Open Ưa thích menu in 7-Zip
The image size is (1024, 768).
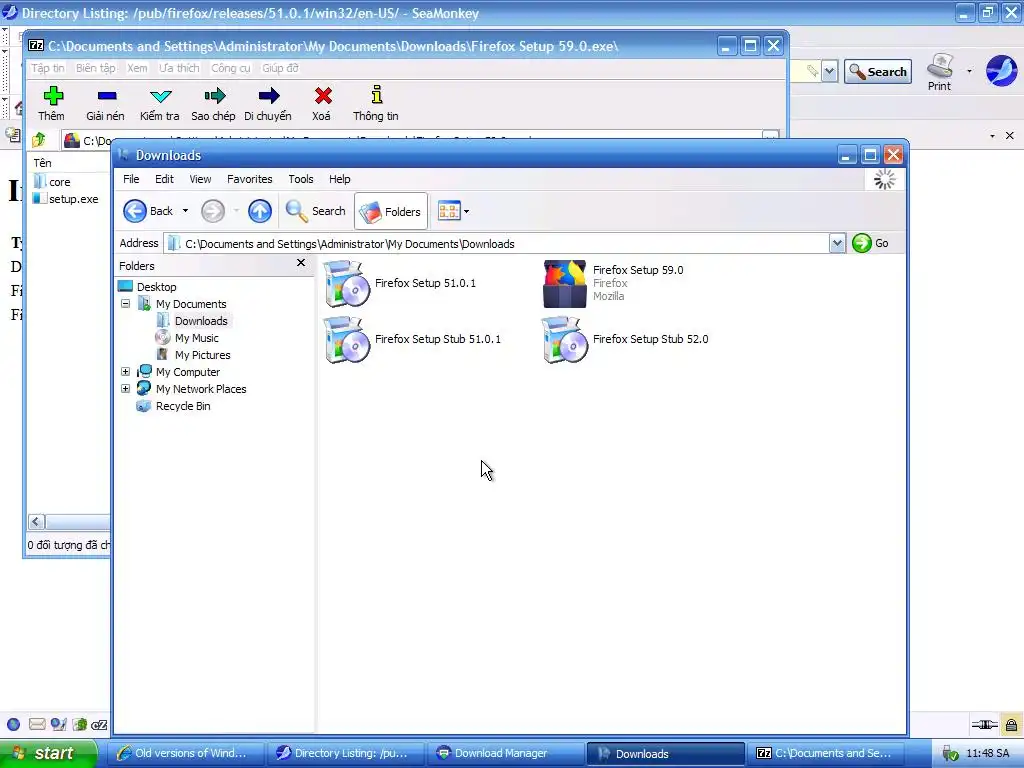point(180,68)
